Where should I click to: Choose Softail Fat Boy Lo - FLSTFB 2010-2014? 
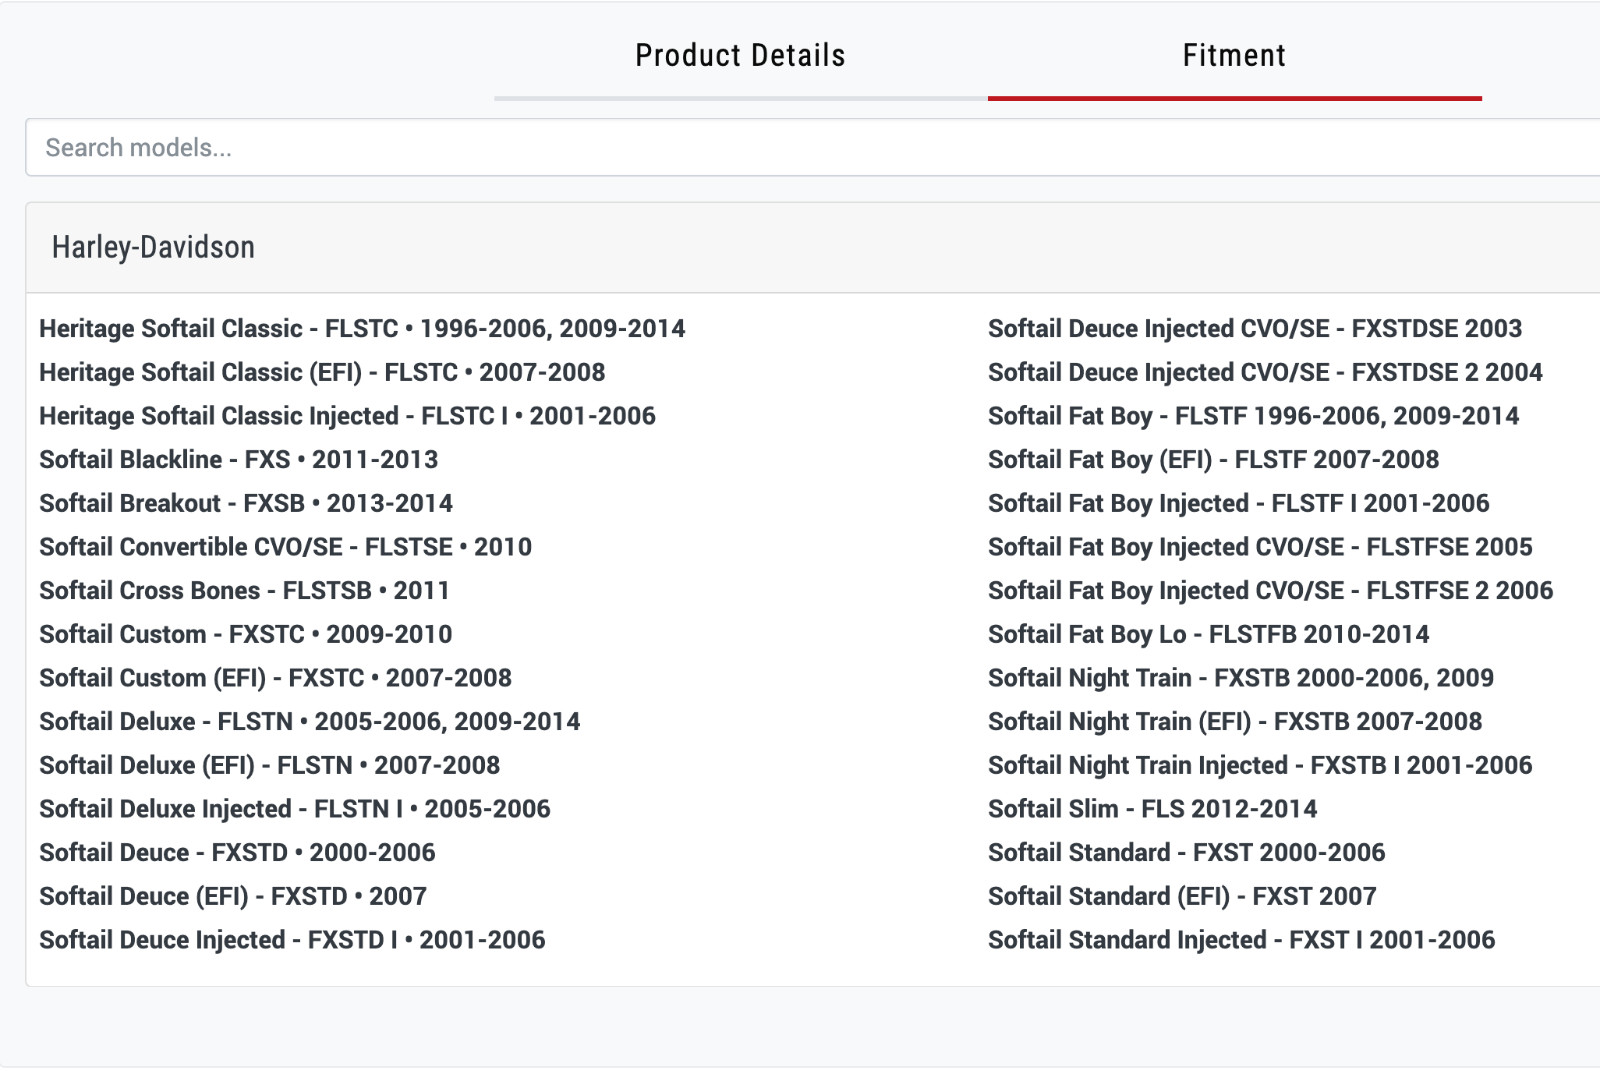1208,635
